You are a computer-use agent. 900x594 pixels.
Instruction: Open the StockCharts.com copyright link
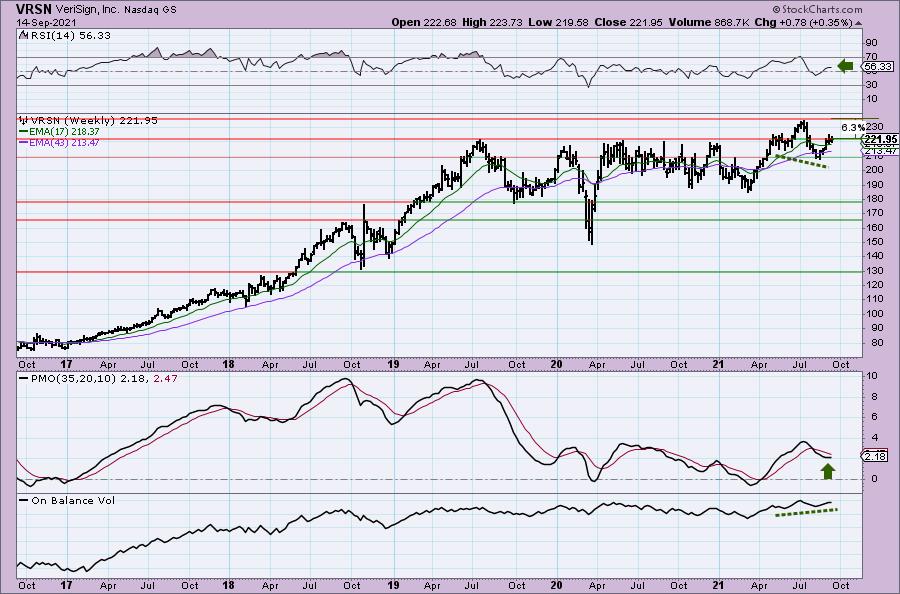(x=817, y=9)
